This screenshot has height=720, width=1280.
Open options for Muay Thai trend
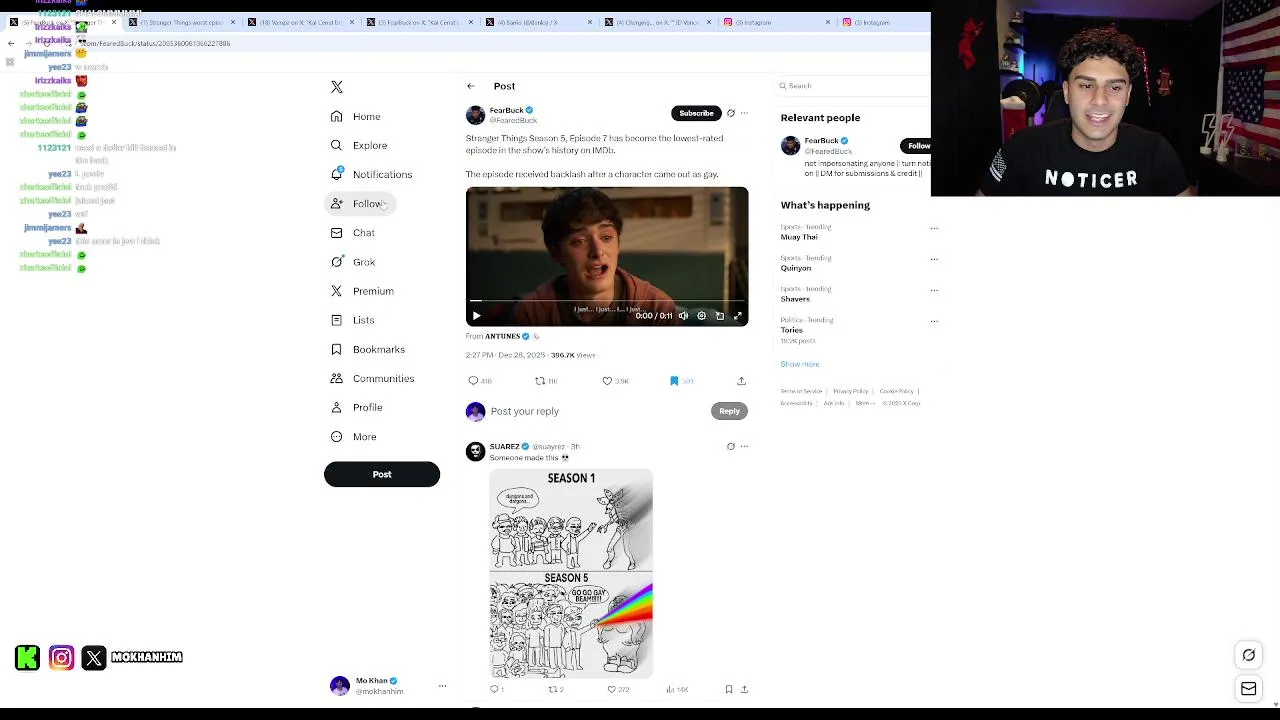click(934, 228)
